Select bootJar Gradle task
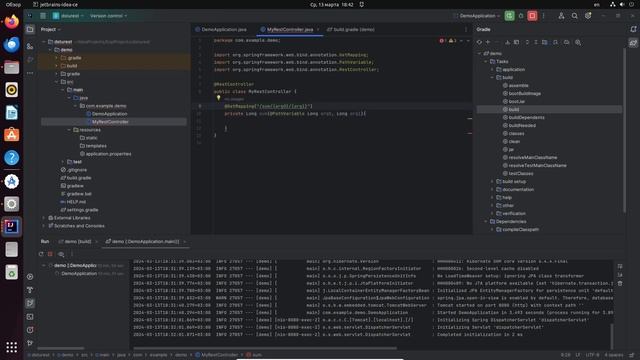640x360 pixels. (517, 101)
